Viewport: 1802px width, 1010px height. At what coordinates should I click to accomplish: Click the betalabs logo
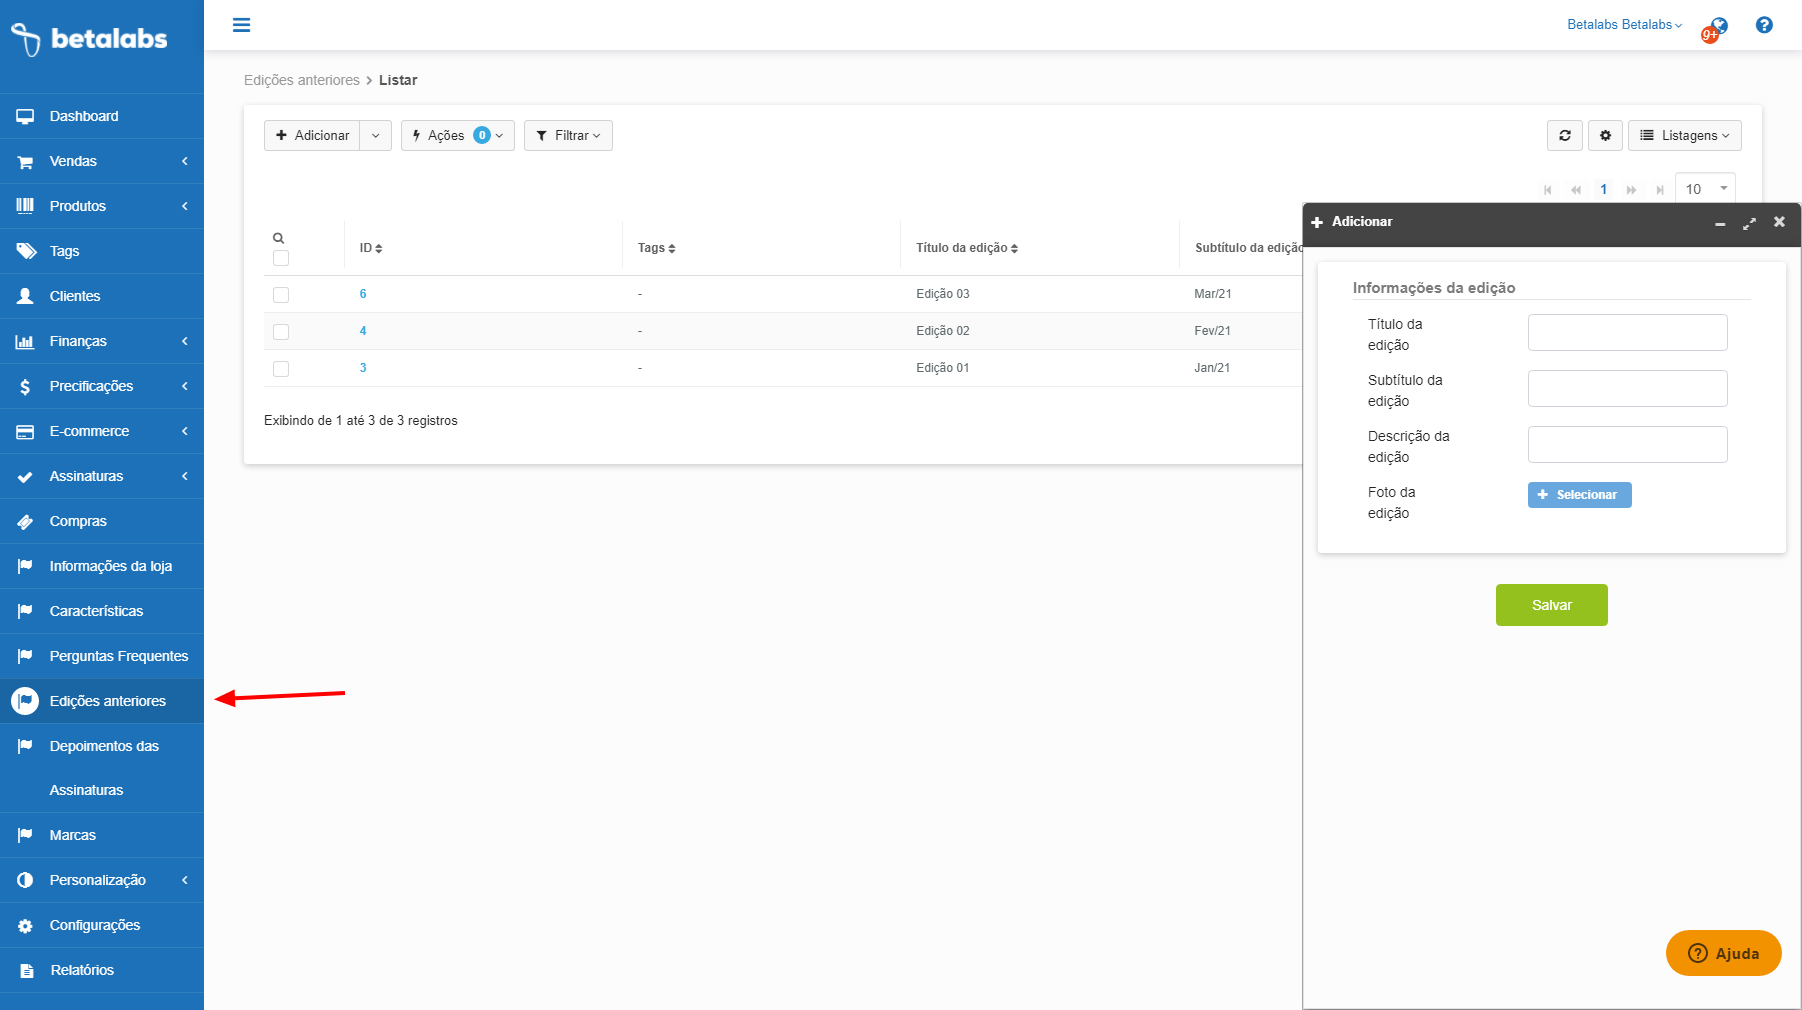tap(90, 39)
